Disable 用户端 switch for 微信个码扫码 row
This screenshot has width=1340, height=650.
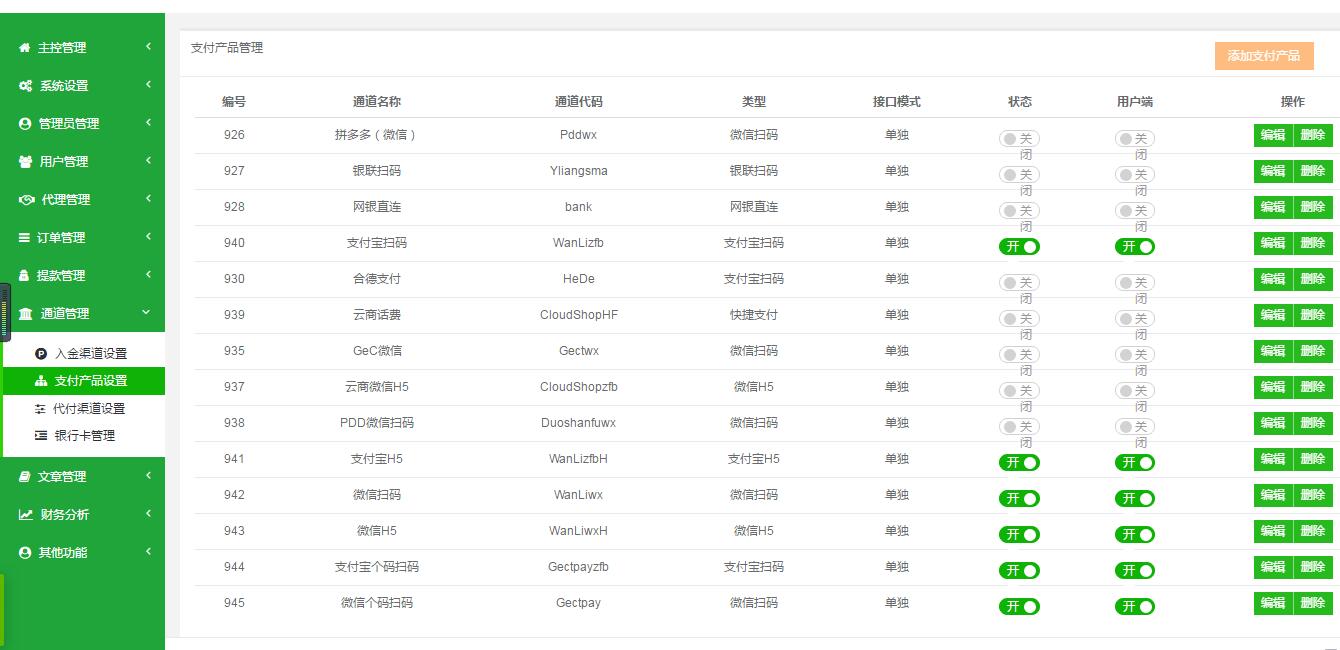coord(1134,606)
